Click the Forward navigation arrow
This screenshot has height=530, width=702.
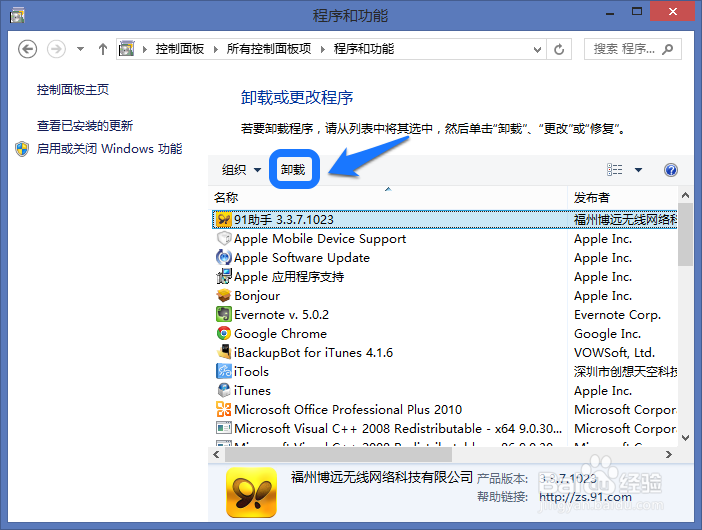tap(56, 49)
